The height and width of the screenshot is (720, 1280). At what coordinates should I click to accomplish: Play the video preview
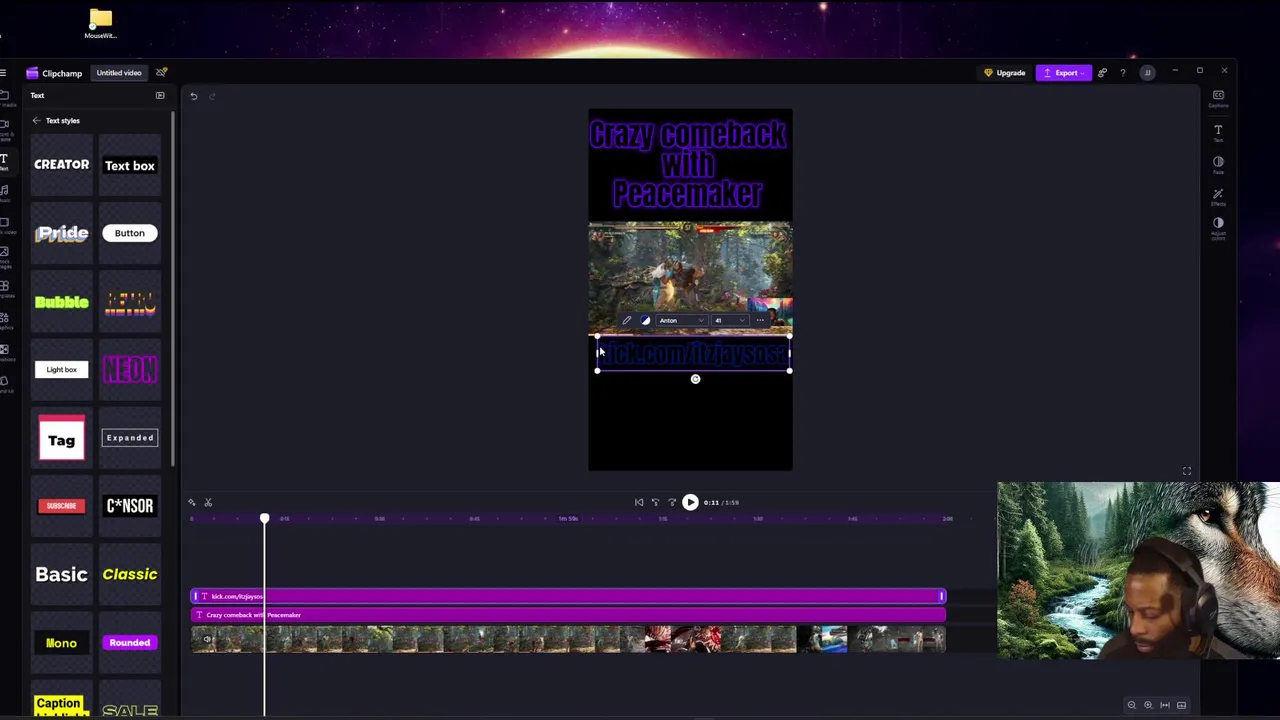click(x=690, y=503)
